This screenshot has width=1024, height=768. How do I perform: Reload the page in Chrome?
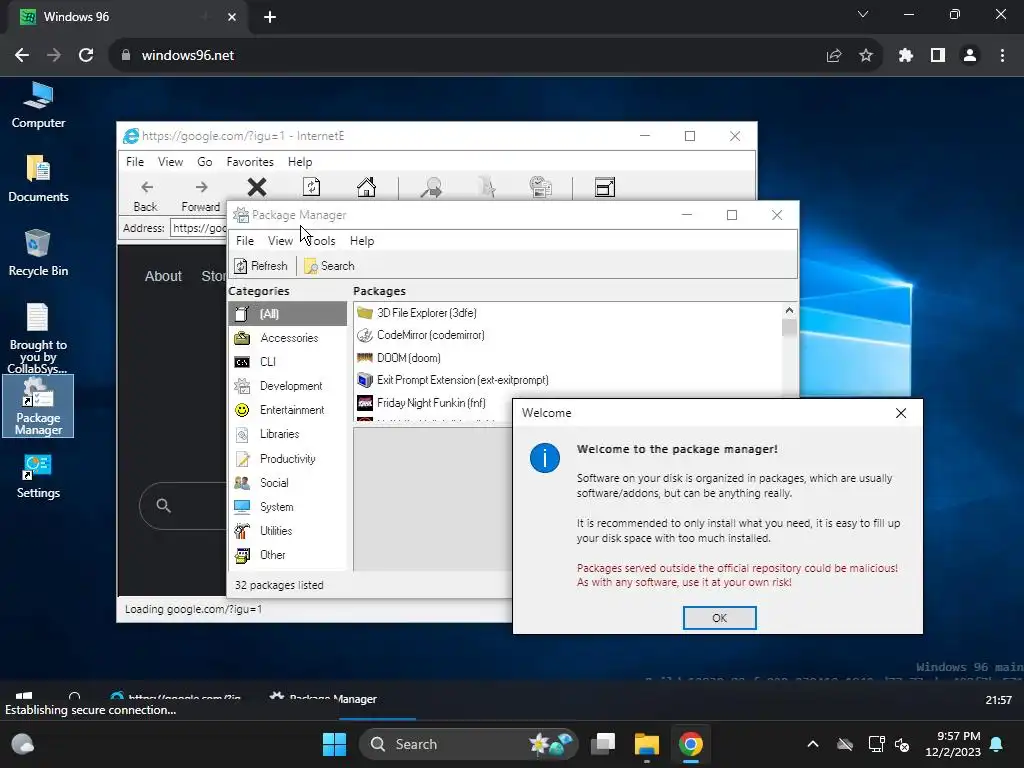coord(86,56)
